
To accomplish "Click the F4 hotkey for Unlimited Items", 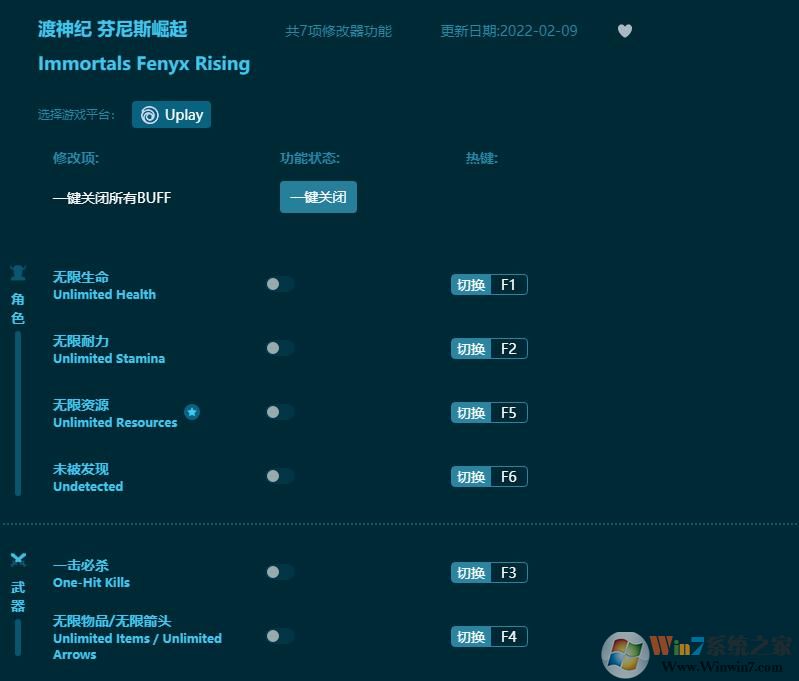I will pos(508,637).
